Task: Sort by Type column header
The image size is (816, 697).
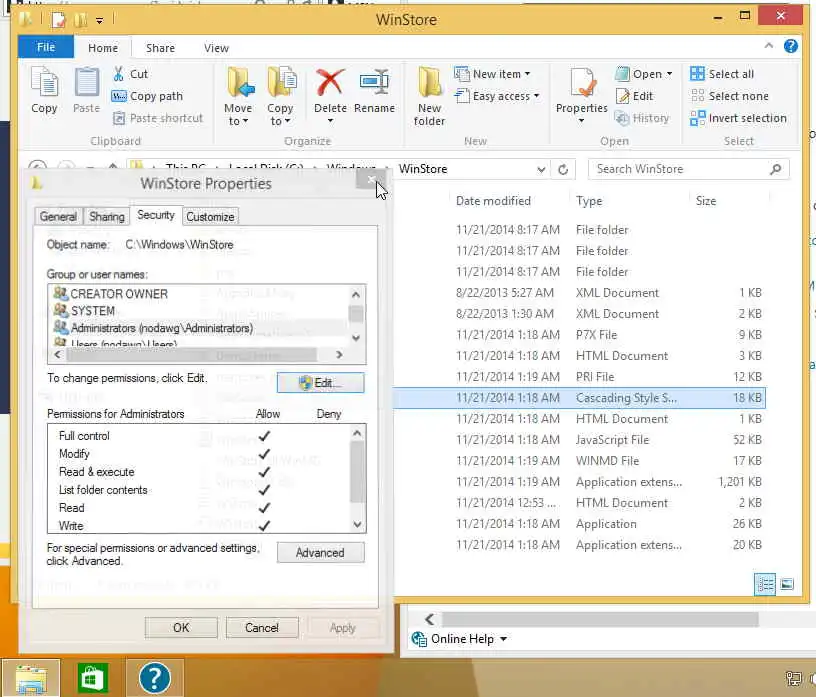Action: (589, 201)
